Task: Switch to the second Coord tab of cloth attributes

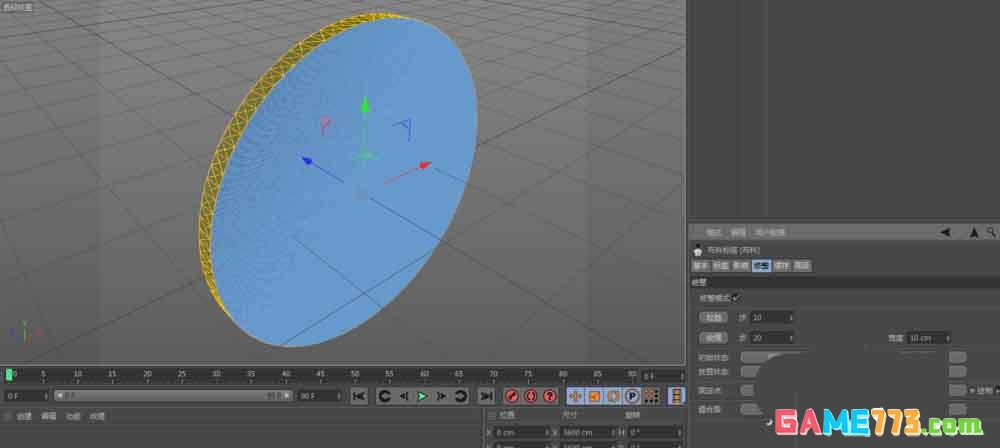Action: [721, 265]
